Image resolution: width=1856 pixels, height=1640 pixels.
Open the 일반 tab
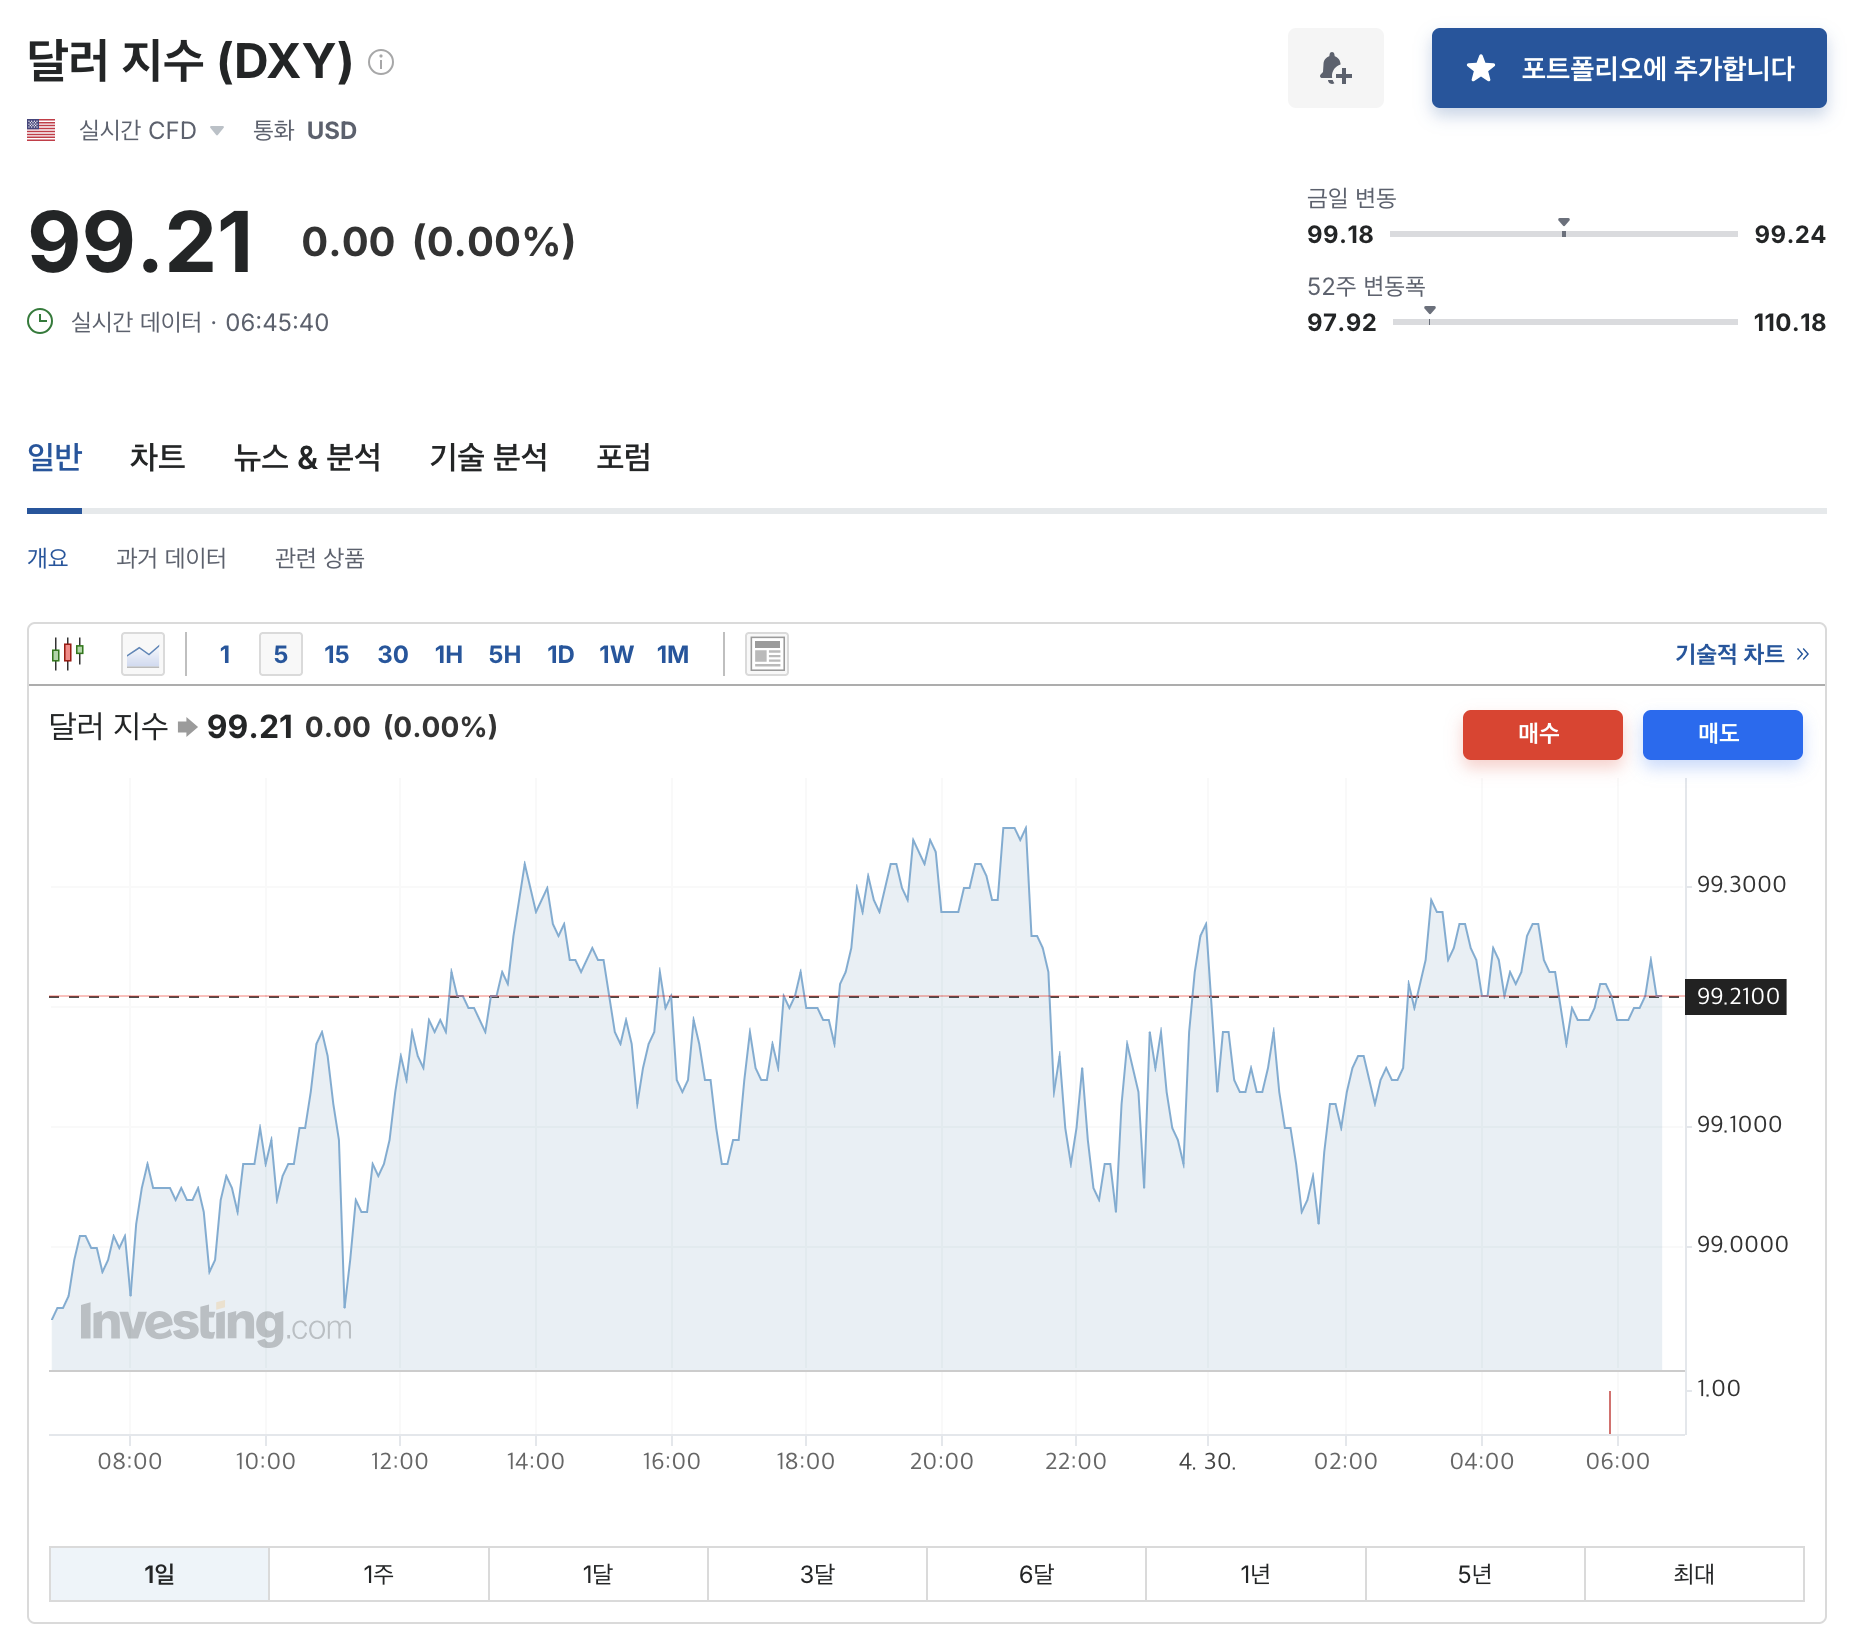[x=55, y=457]
